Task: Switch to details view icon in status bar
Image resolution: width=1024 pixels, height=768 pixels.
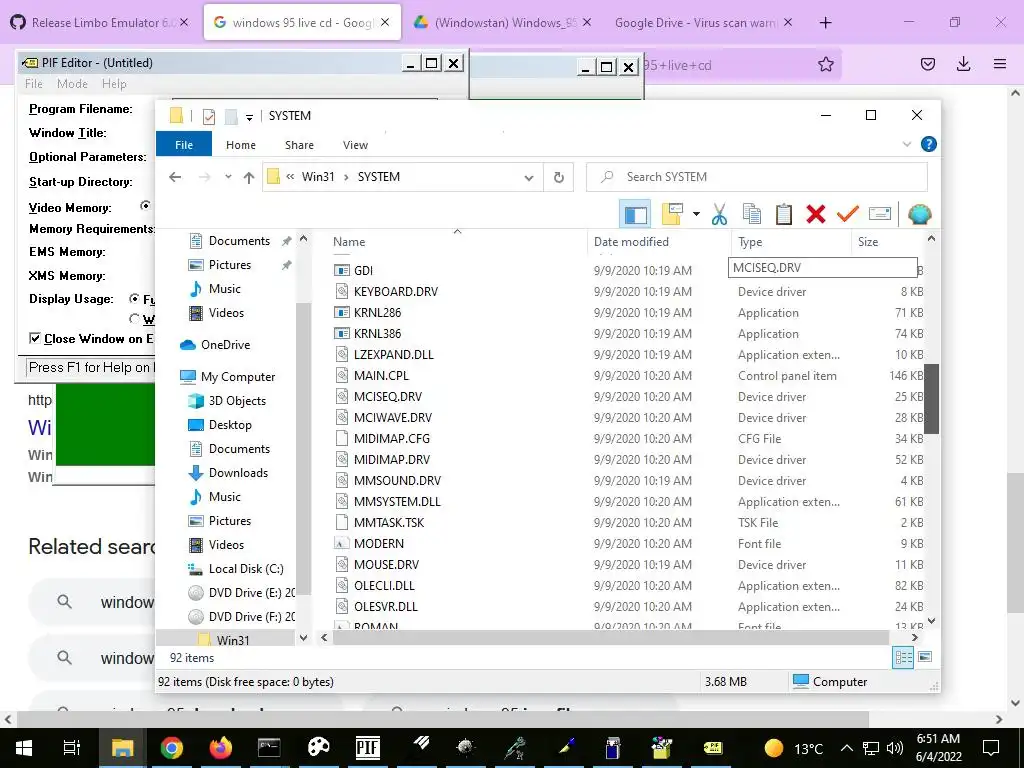Action: coord(903,657)
